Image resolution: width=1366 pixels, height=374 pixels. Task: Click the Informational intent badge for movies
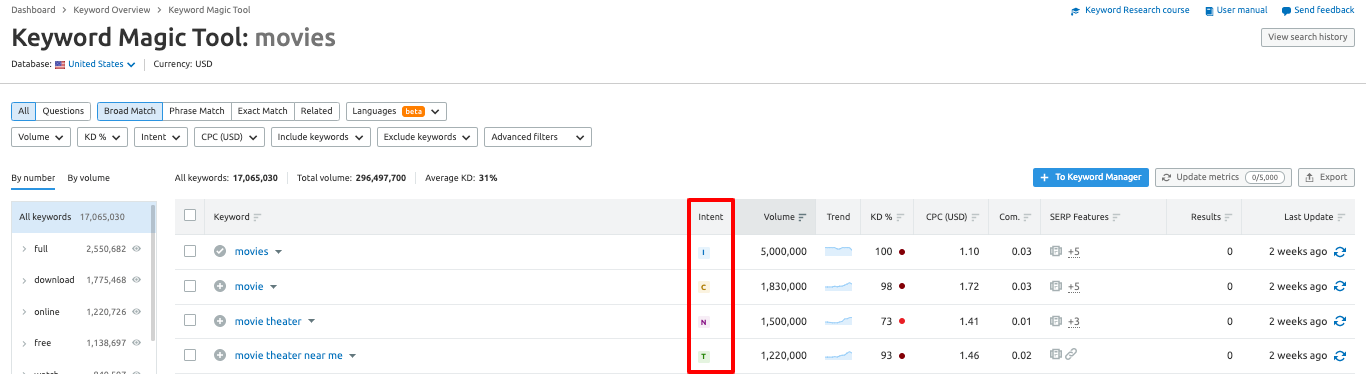[x=704, y=252]
